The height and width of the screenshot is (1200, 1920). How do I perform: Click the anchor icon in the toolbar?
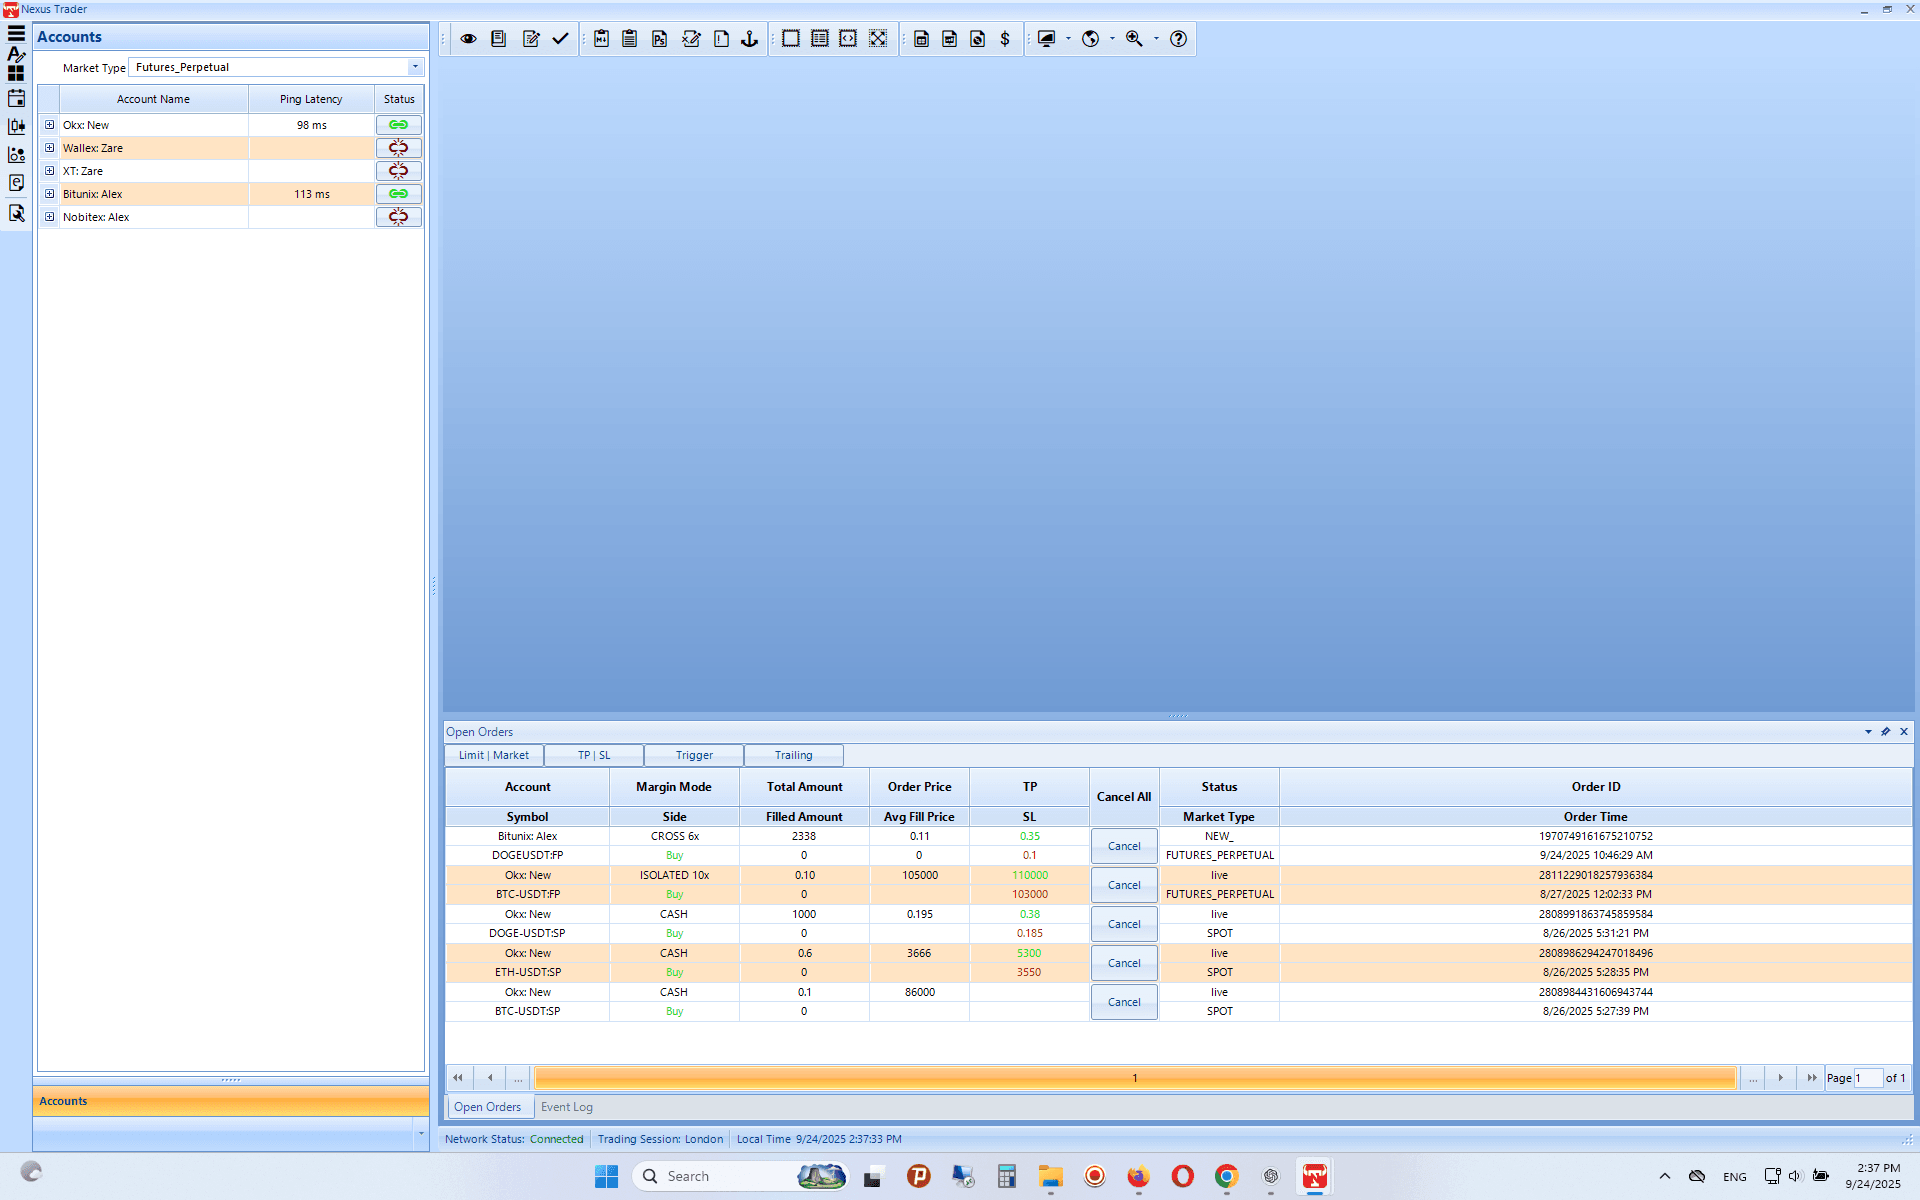[749, 39]
